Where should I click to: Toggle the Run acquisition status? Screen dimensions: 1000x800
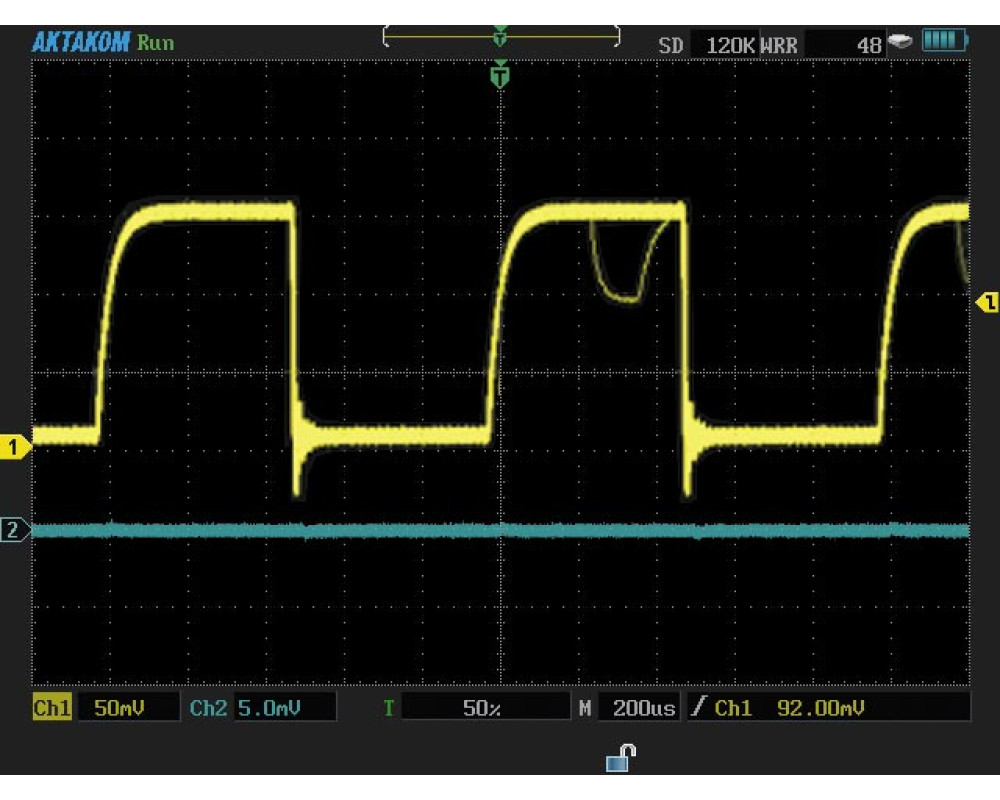155,43
